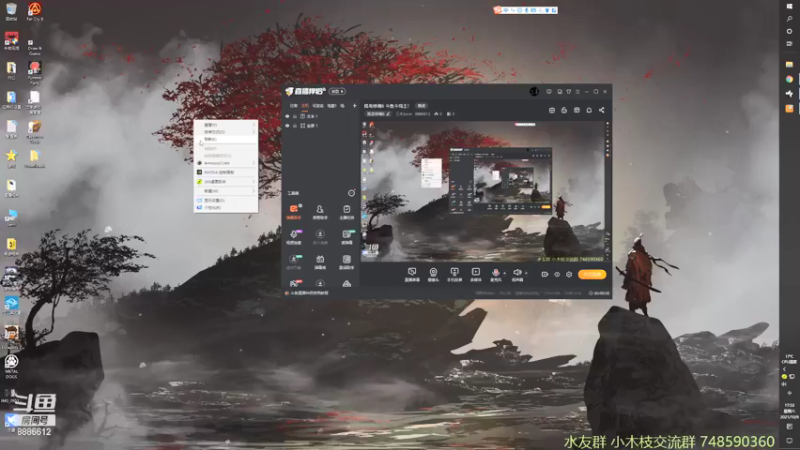Click the orange start live stream button
Image resolution: width=800 pixels, height=450 pixels.
tap(592, 274)
